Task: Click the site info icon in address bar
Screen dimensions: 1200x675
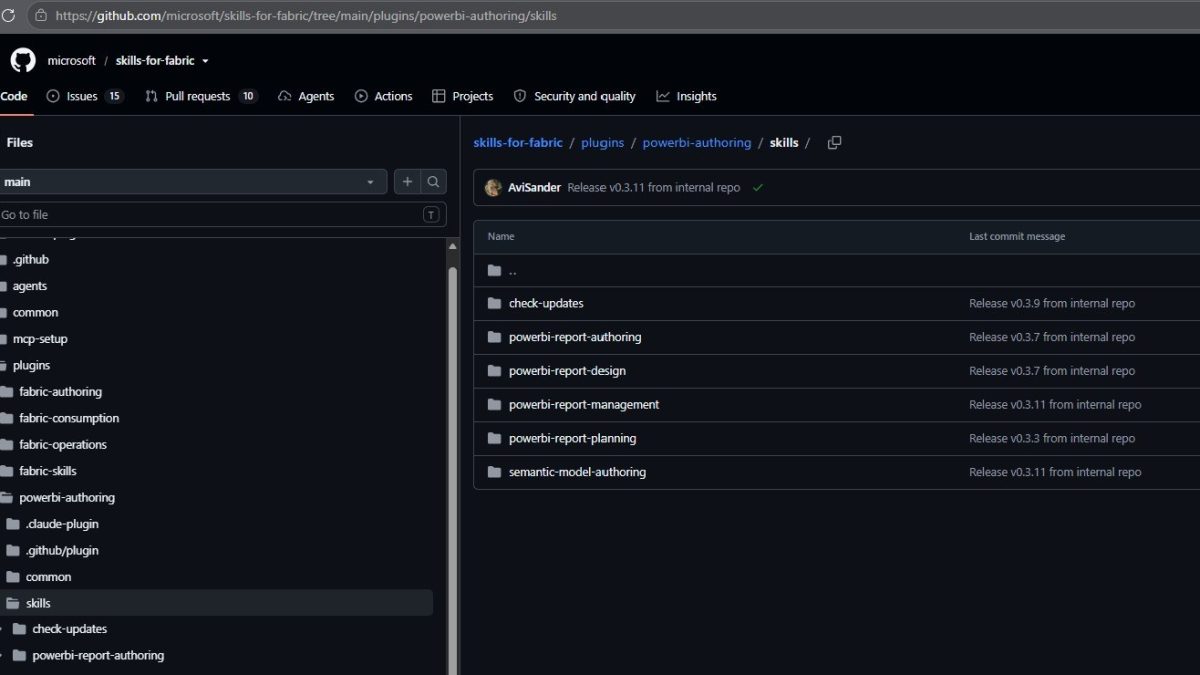Action: pyautogui.click(x=41, y=16)
